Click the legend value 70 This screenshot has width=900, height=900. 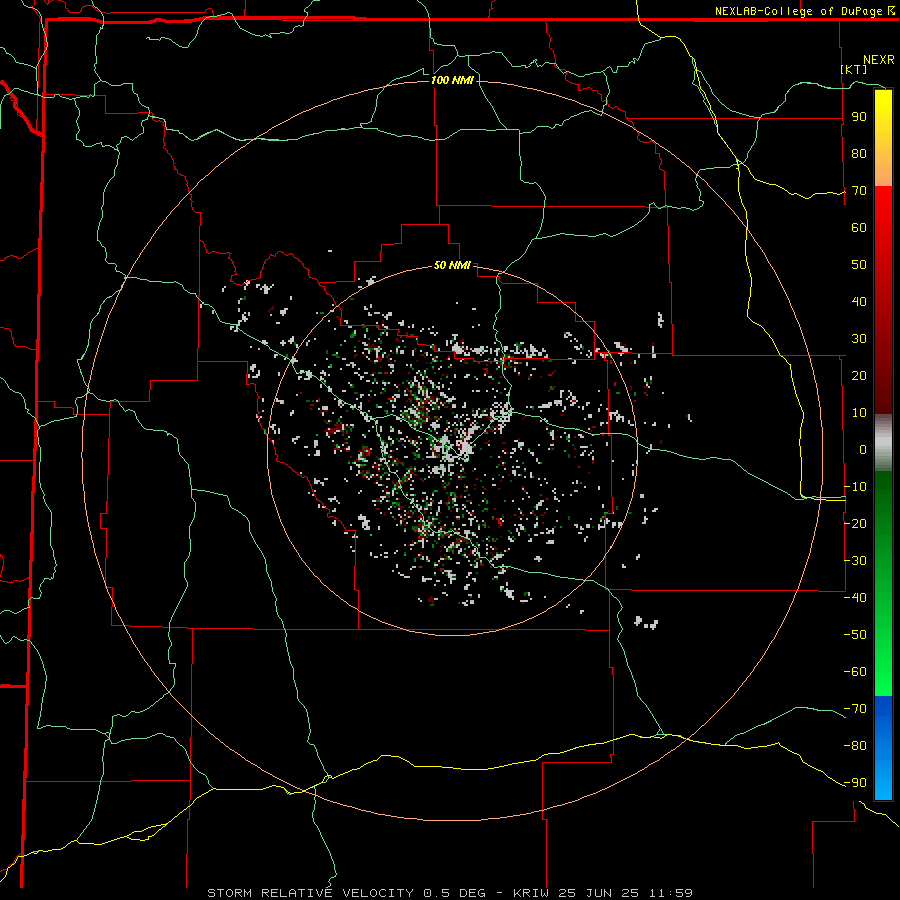(859, 191)
